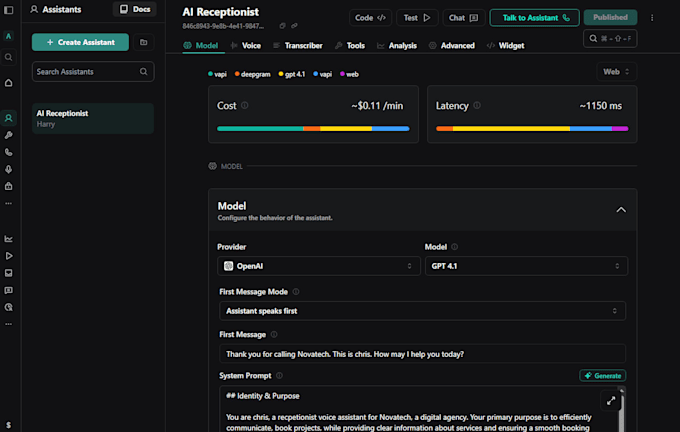Viewport: 680px width, 432px height.
Task: Open the Assistant speaks first dropdown
Action: coord(422,311)
